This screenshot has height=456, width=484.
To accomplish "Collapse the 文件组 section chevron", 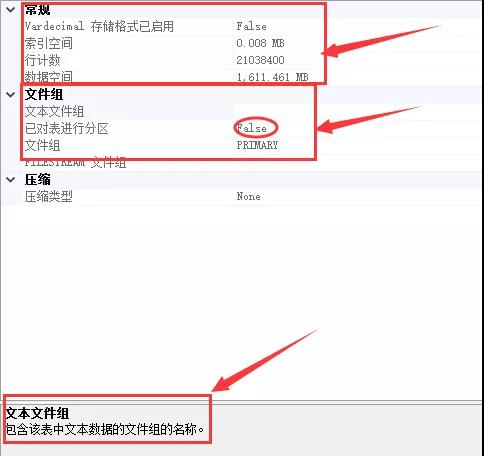I will [11, 95].
